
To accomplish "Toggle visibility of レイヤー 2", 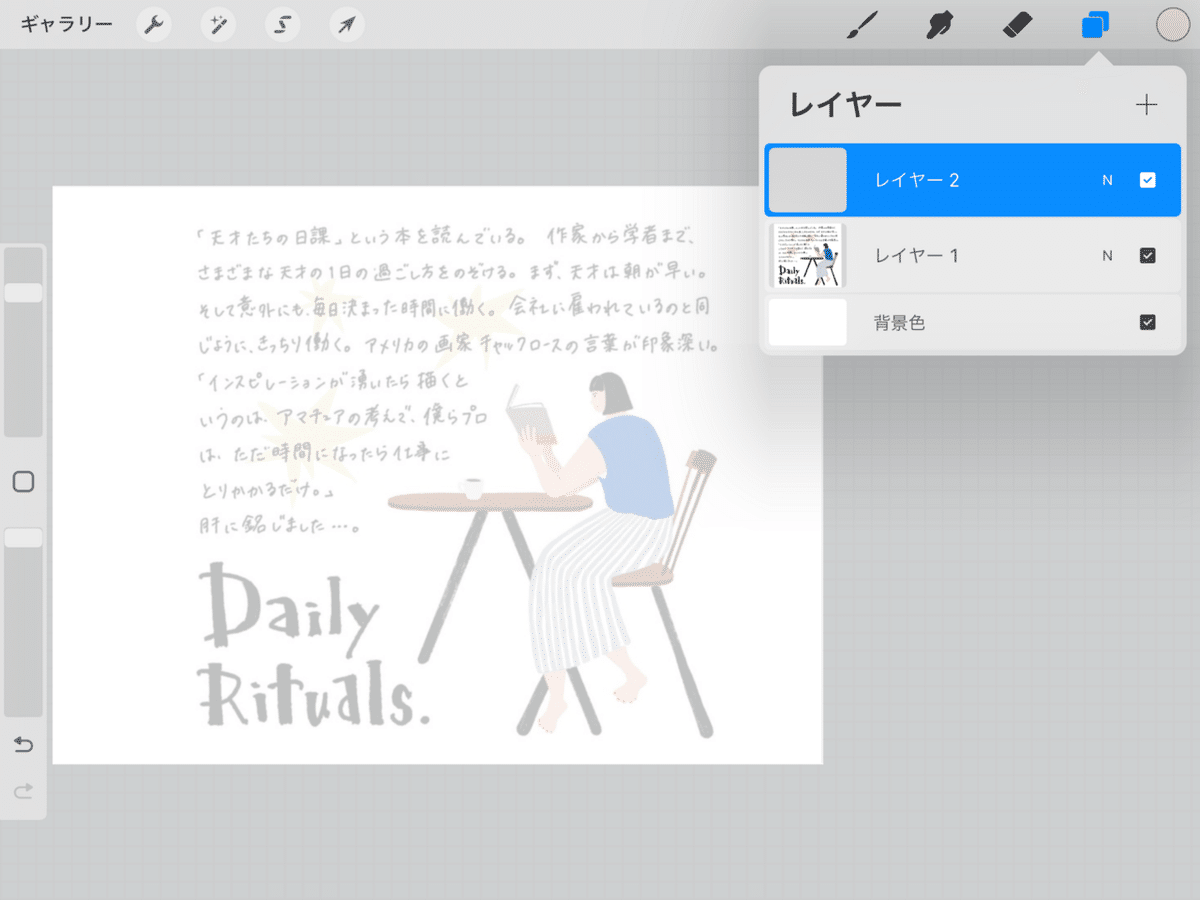I will (1148, 180).
